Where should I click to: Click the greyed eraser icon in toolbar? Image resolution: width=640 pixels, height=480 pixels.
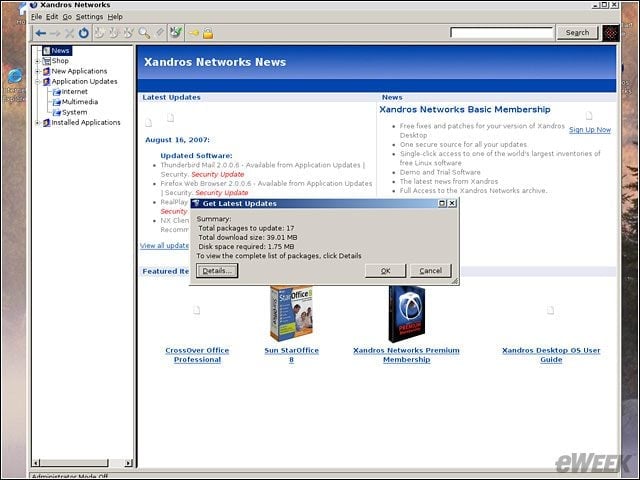[160, 33]
